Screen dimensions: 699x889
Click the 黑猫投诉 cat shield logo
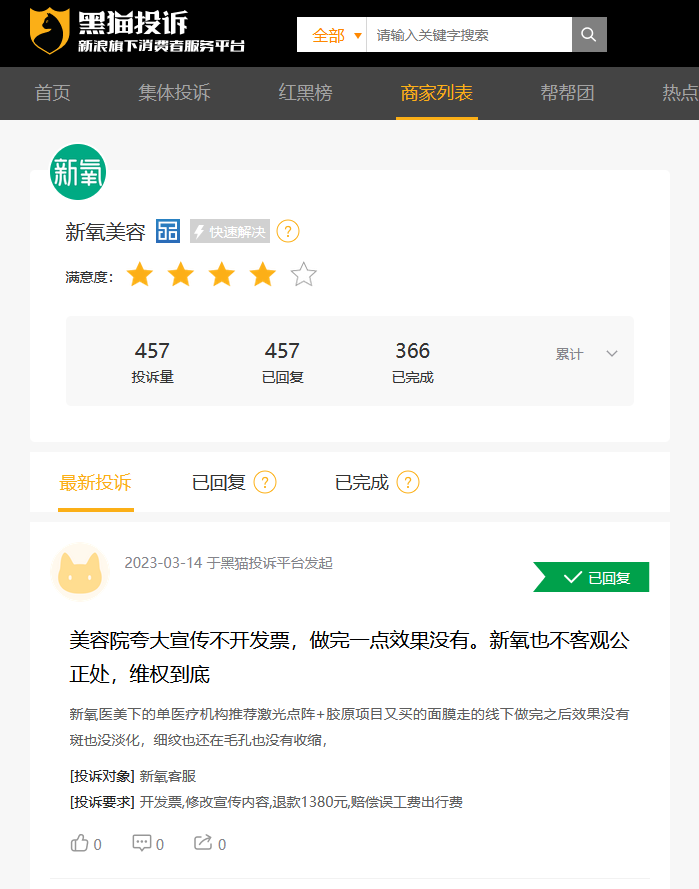pos(50,31)
